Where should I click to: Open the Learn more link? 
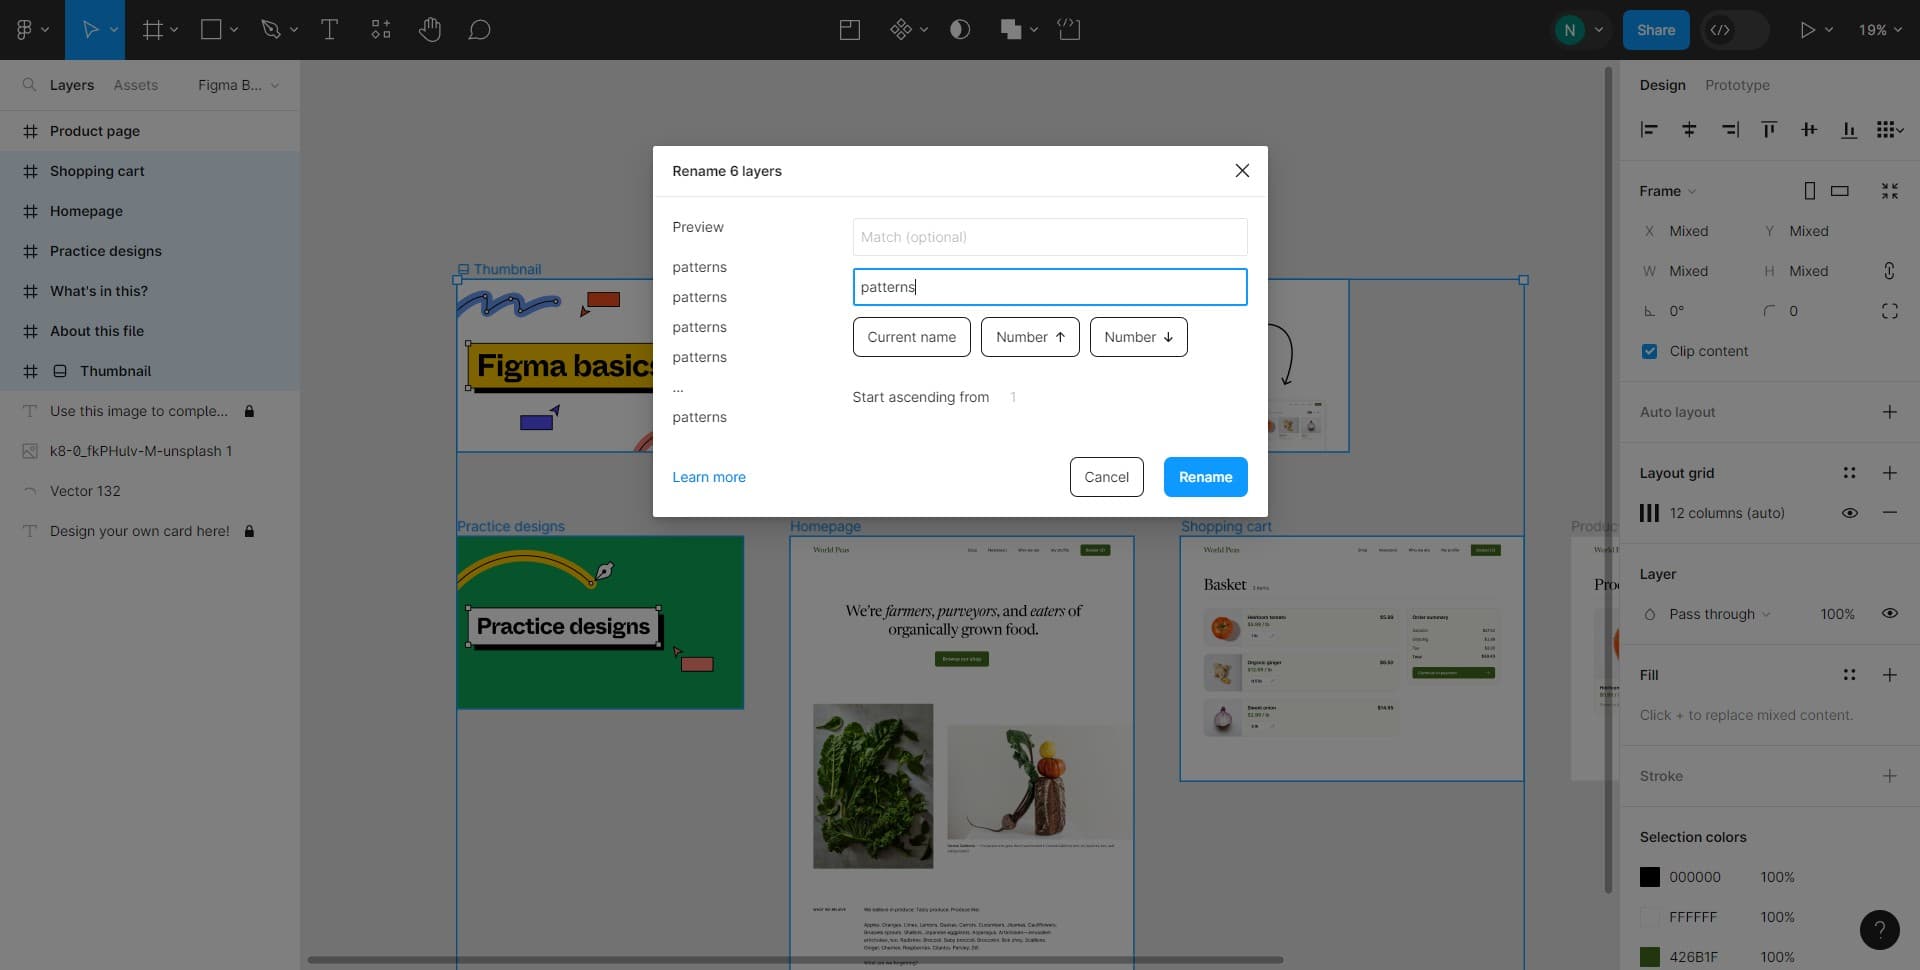coord(708,477)
